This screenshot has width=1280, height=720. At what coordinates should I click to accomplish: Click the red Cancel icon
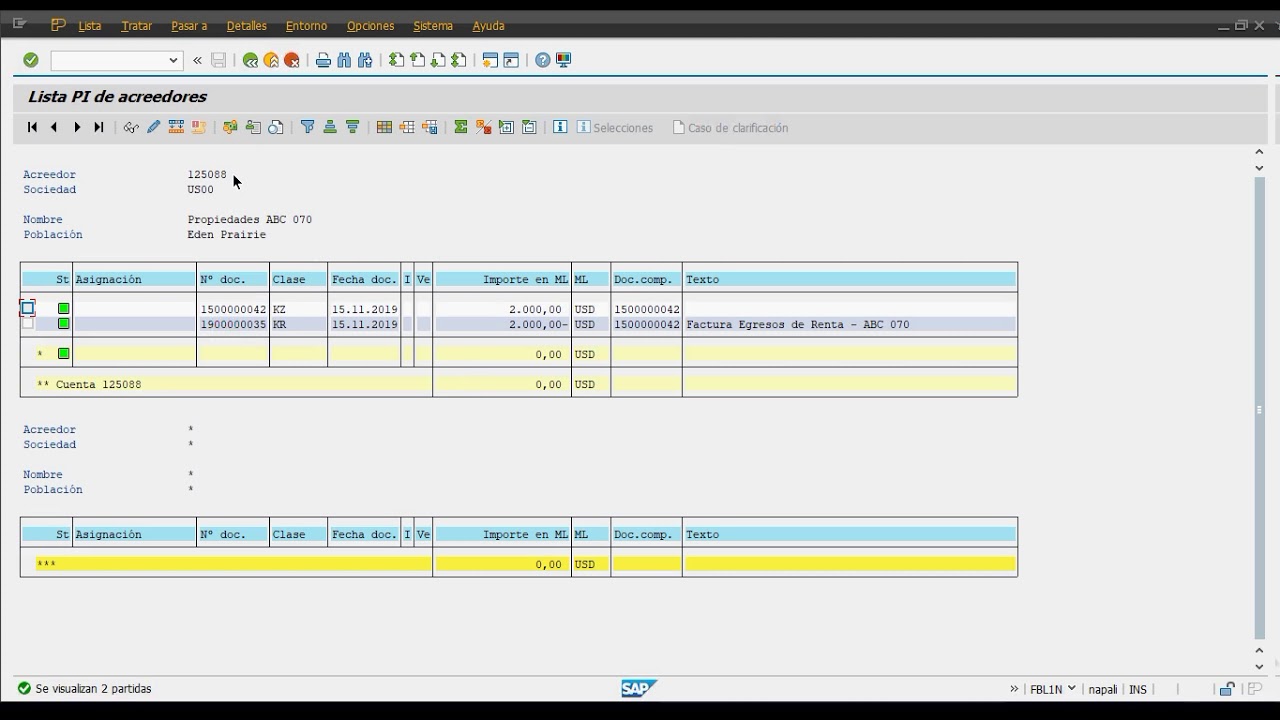[x=292, y=60]
